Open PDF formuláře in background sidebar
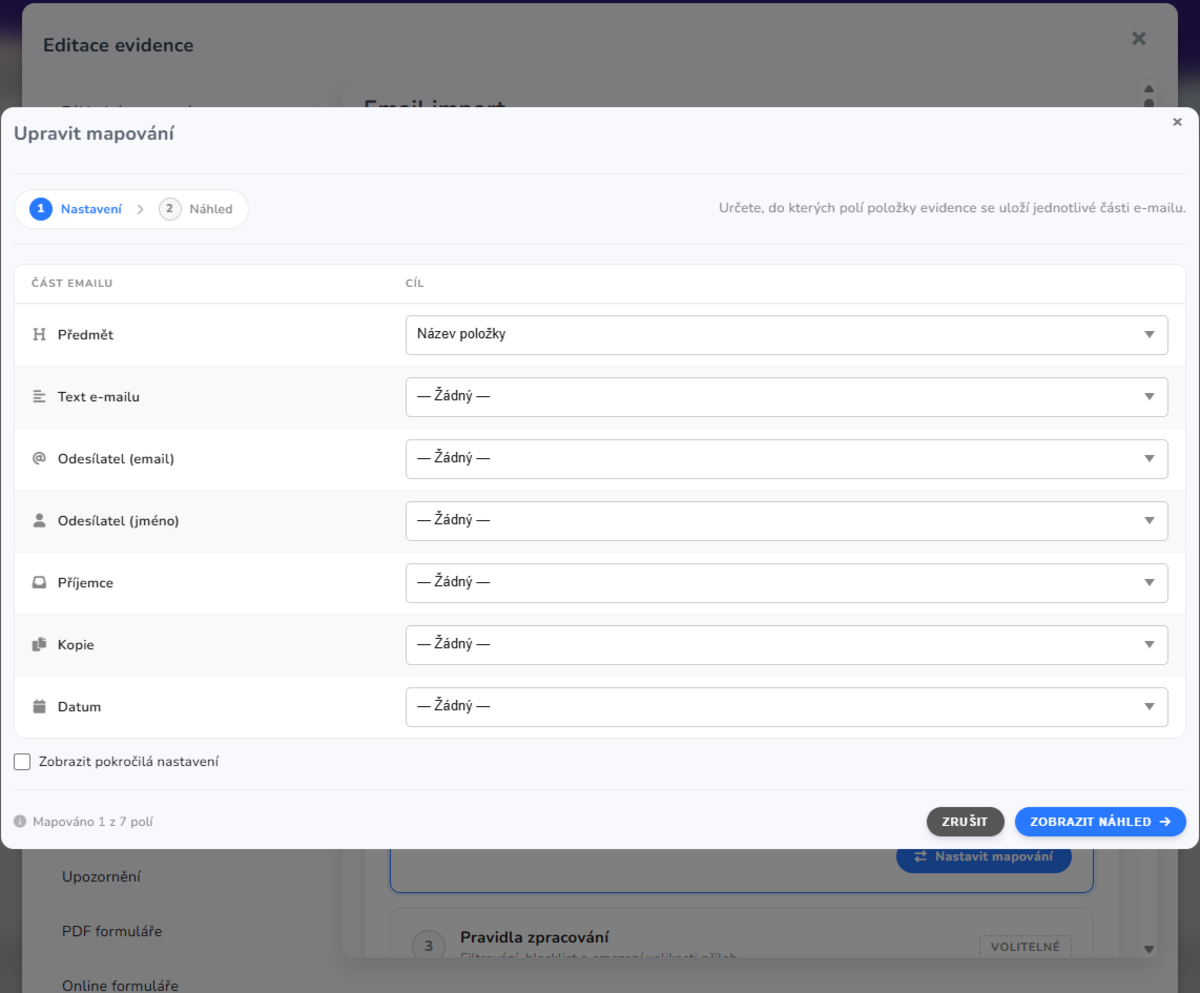 tap(112, 932)
